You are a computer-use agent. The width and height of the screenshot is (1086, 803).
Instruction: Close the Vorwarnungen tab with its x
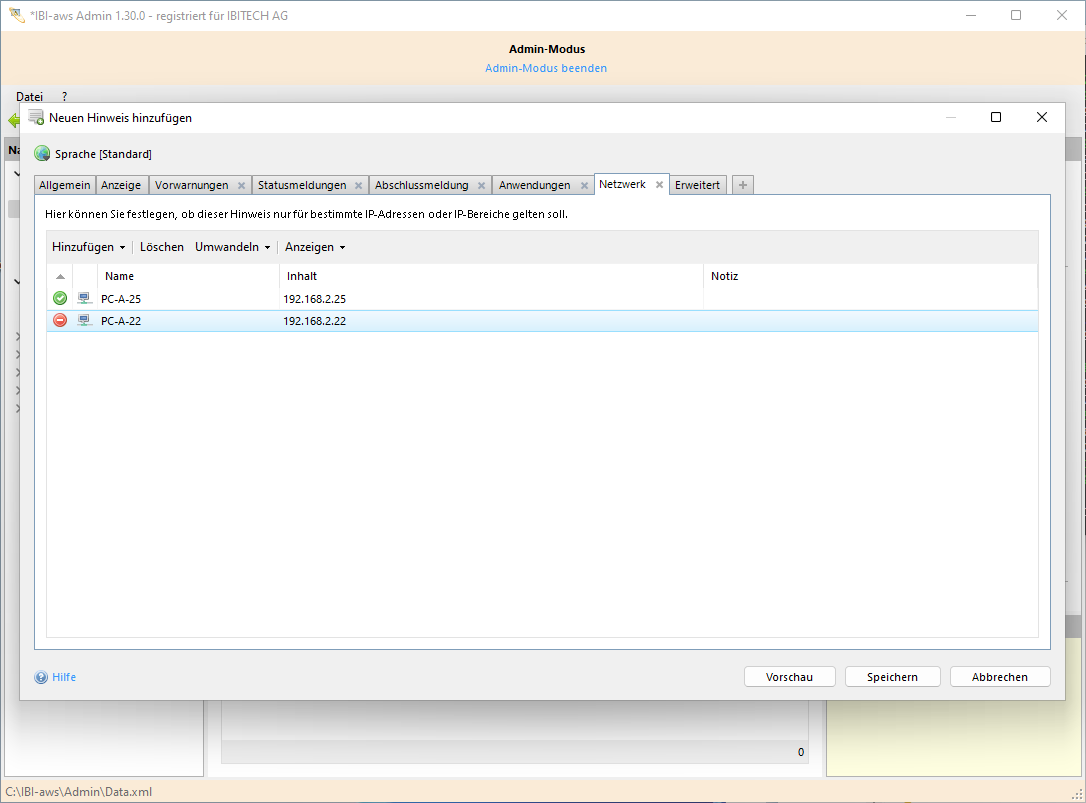pyautogui.click(x=241, y=186)
